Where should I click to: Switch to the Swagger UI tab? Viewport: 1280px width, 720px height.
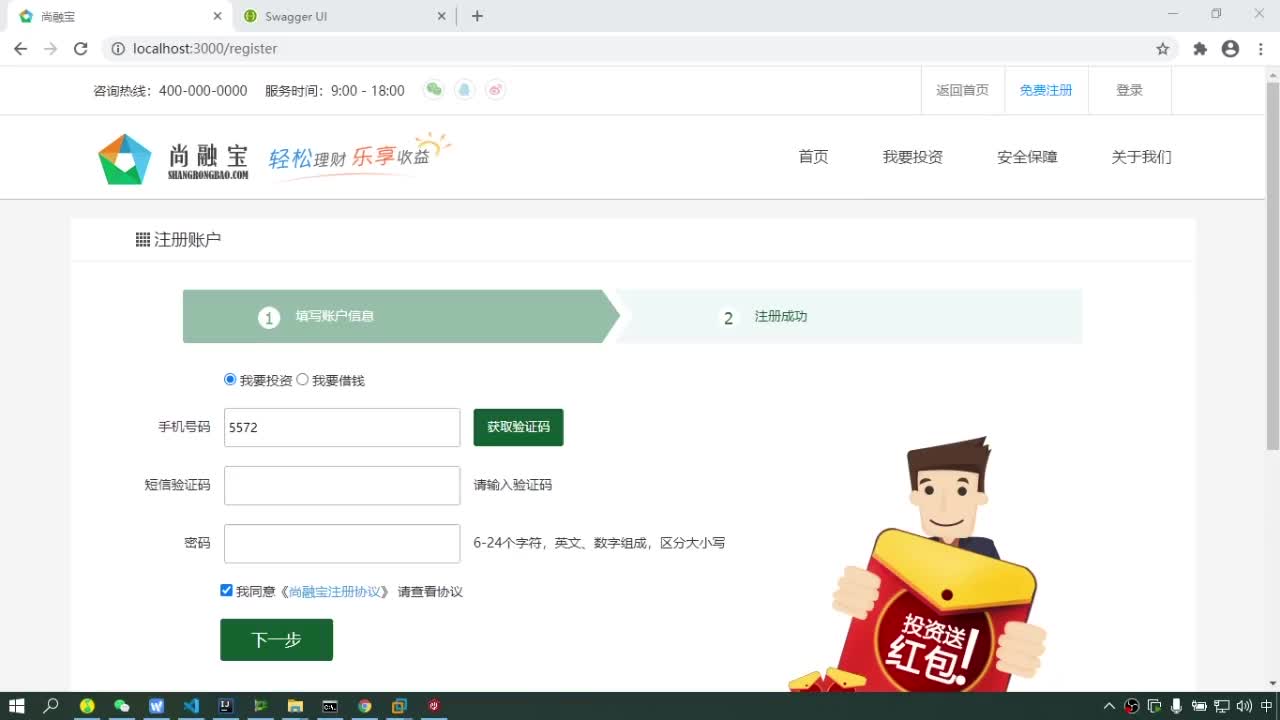point(344,16)
